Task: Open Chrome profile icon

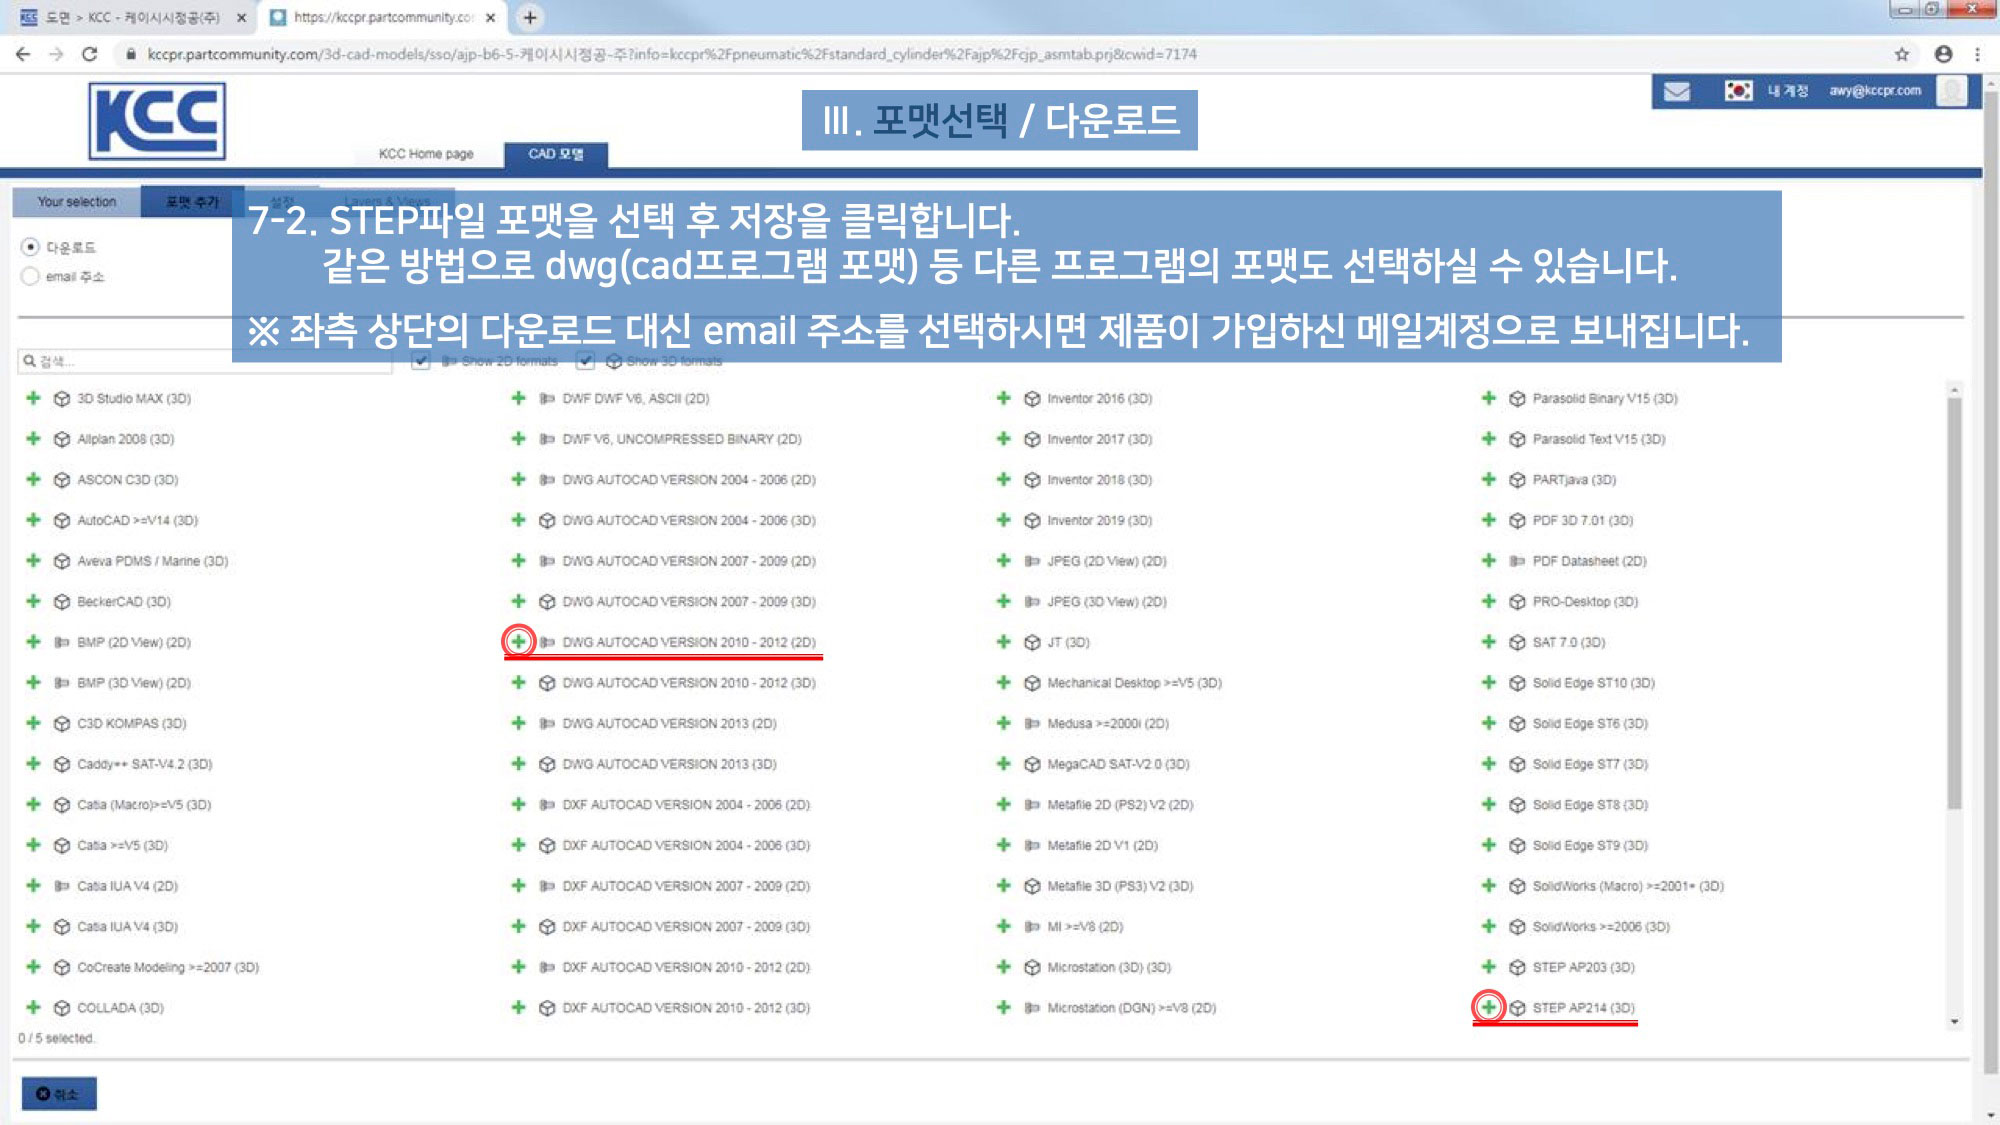Action: click(1943, 54)
